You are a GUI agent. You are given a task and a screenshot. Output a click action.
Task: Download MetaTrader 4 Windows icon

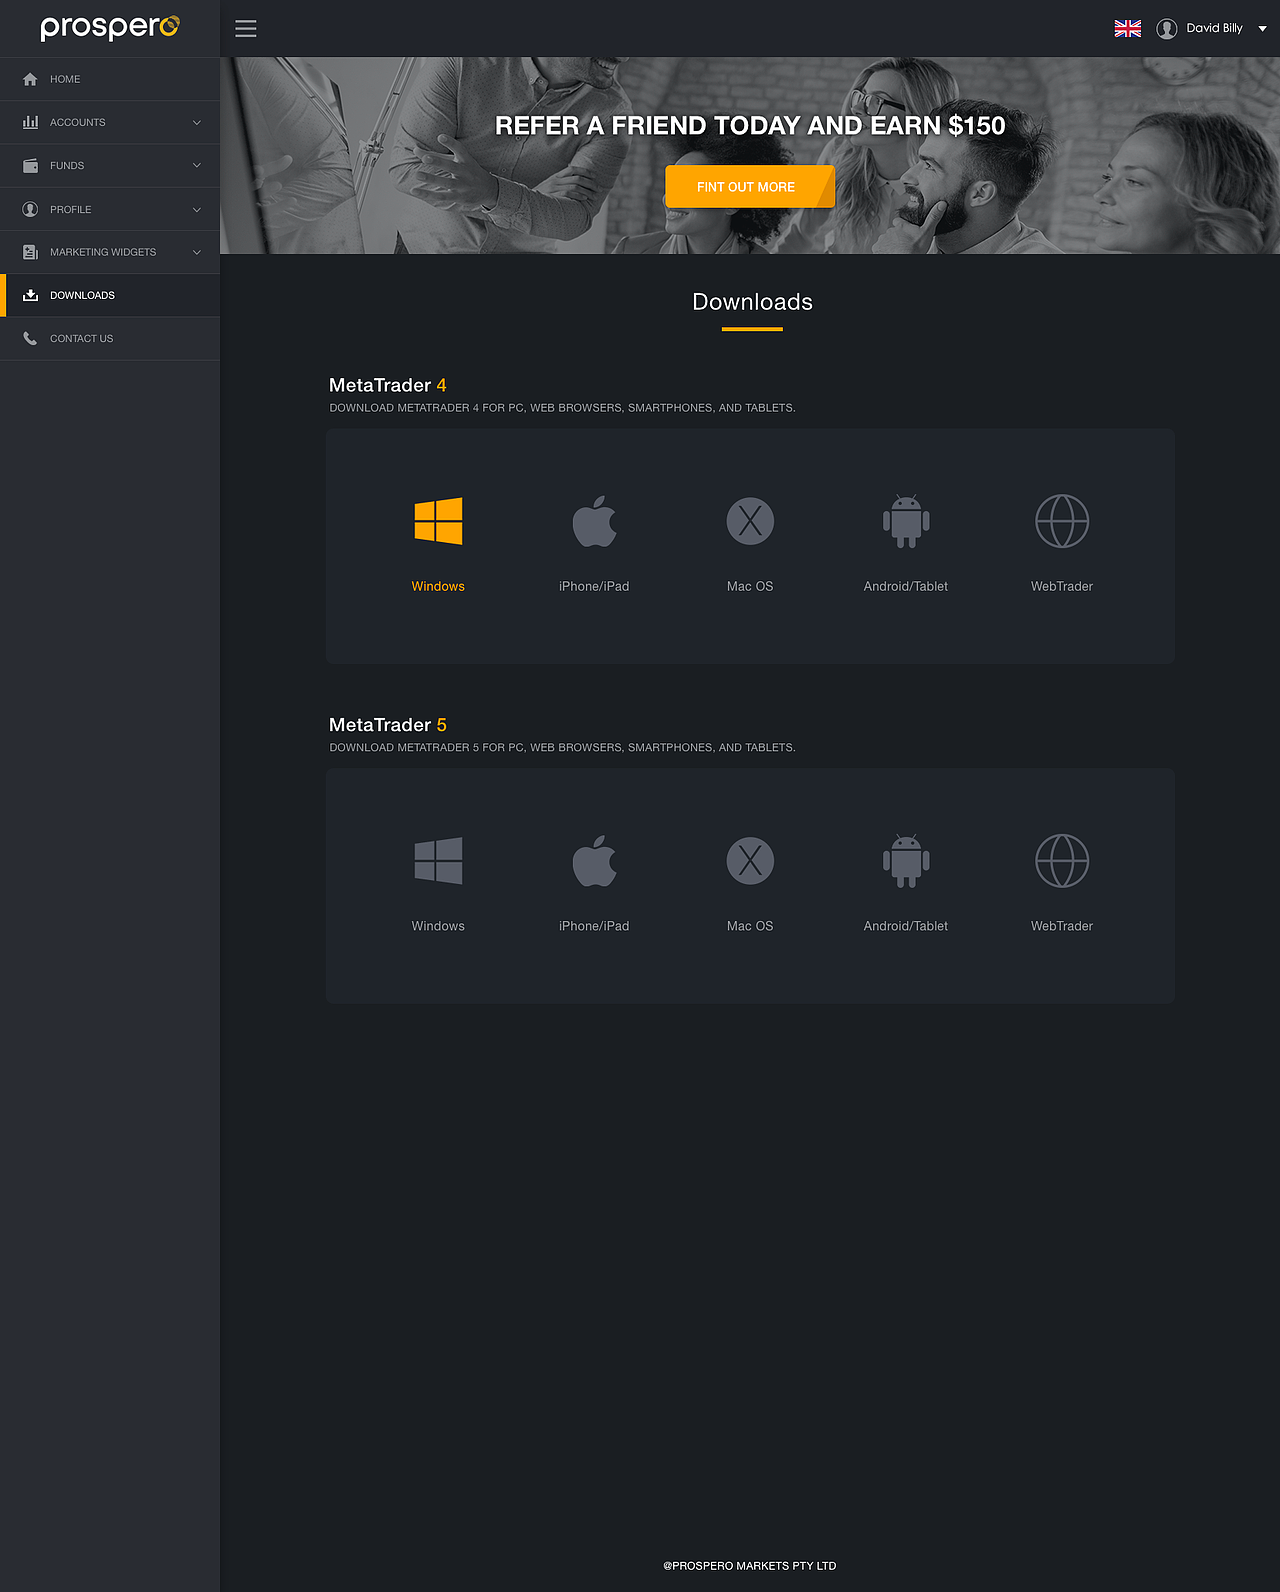pyautogui.click(x=438, y=521)
